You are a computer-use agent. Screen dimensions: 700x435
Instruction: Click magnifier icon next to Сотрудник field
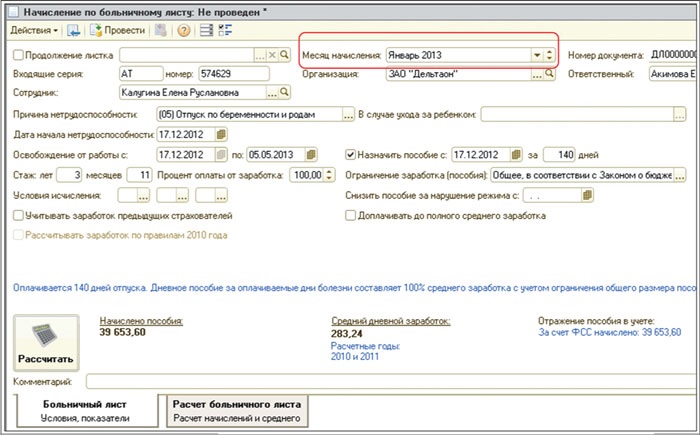(284, 93)
